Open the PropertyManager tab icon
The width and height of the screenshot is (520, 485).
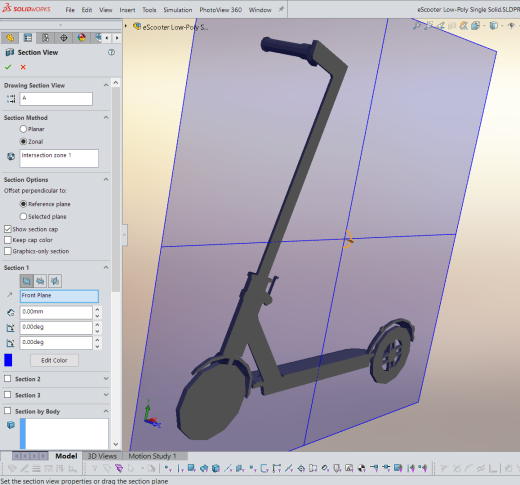(x=28, y=38)
